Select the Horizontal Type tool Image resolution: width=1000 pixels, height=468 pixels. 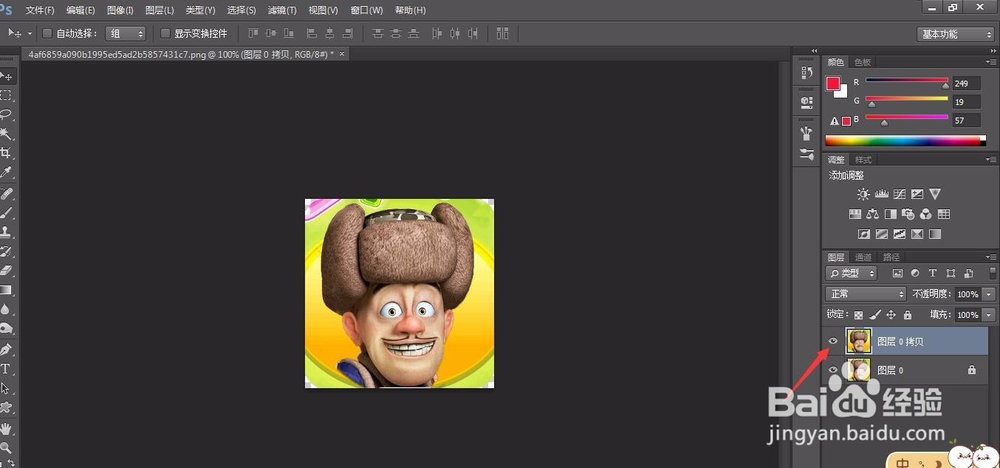pyautogui.click(x=6, y=369)
